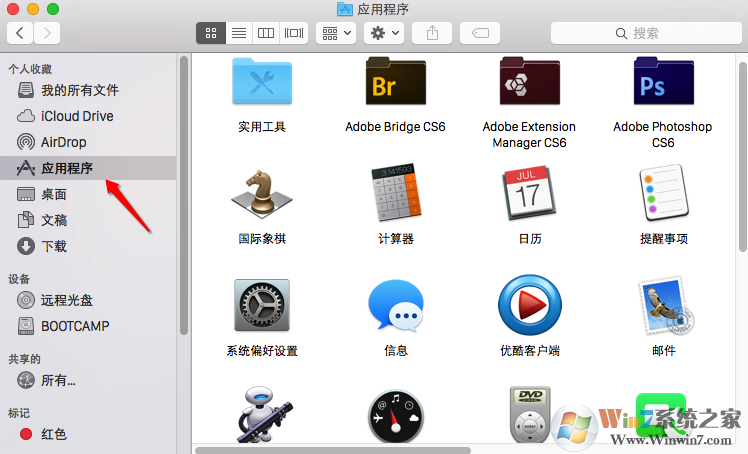The height and width of the screenshot is (454, 748).
Task: Select the Automator robot app icon
Action: click(263, 415)
